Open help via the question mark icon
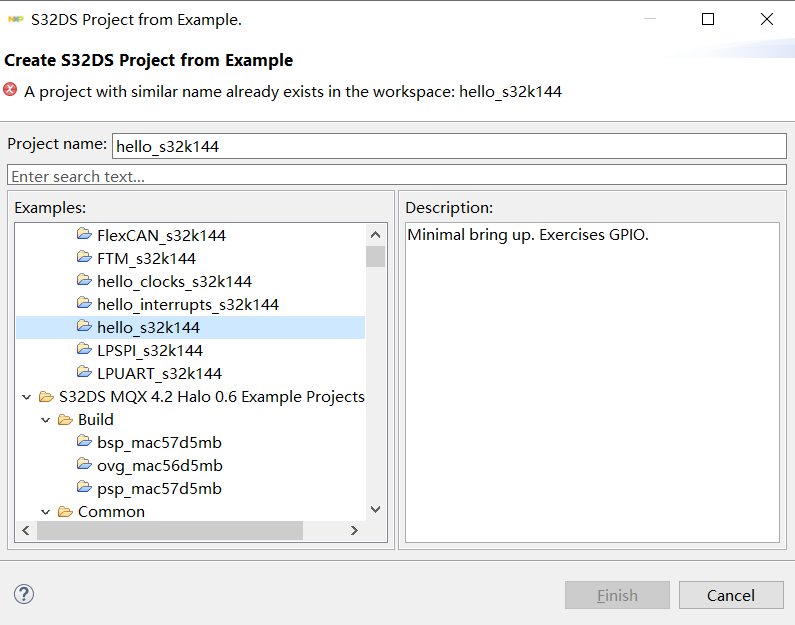 (x=24, y=594)
